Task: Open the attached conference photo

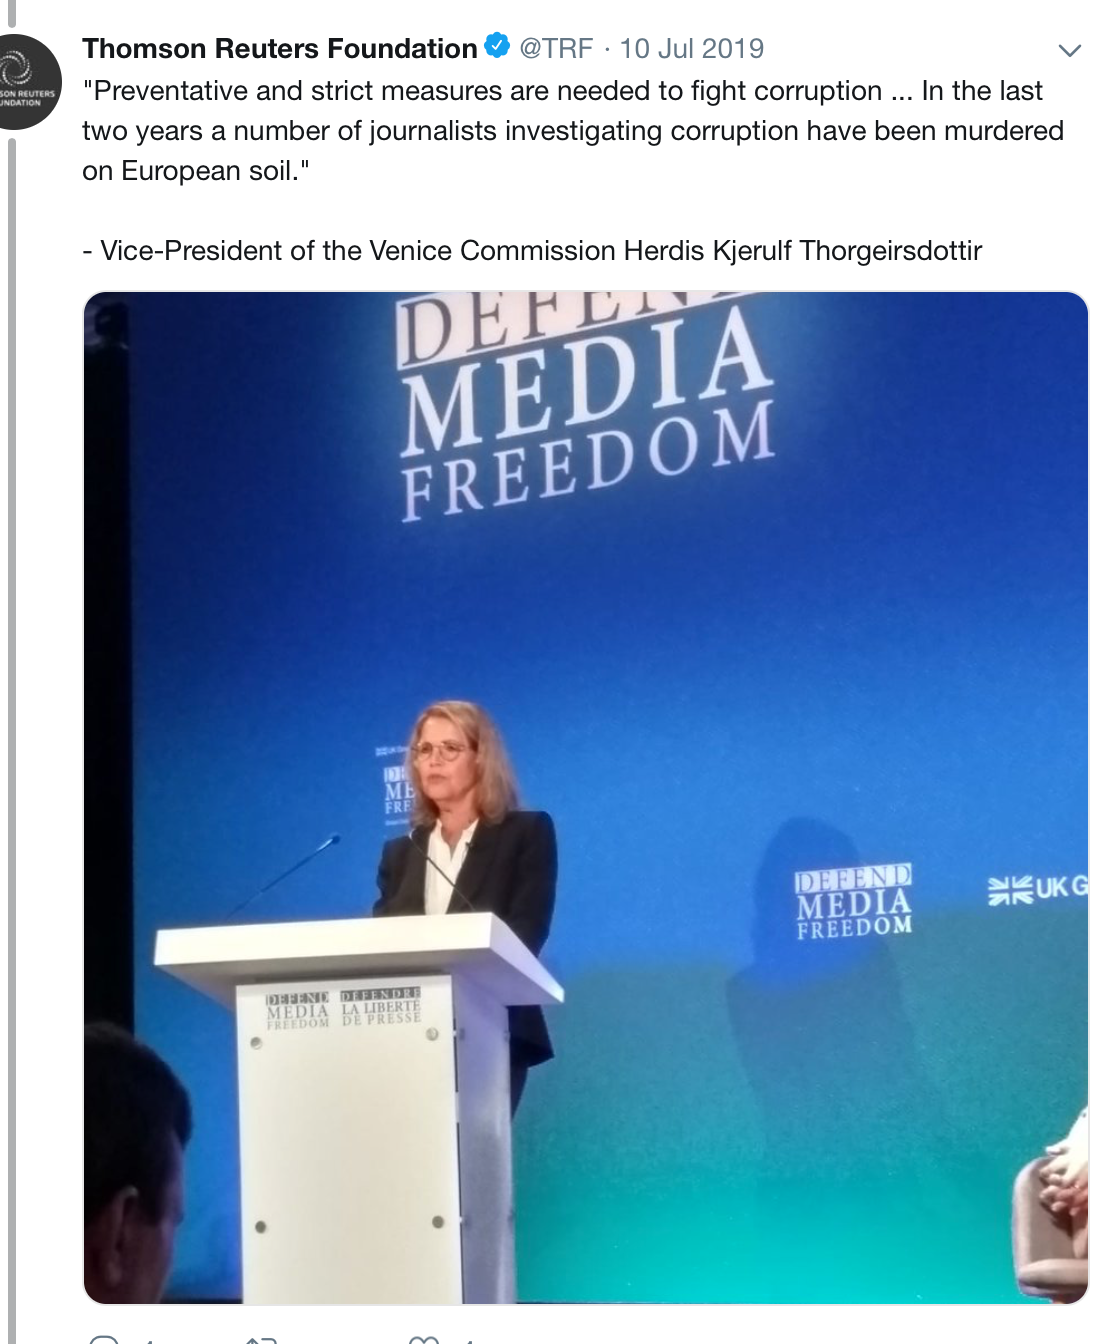Action: [585, 797]
